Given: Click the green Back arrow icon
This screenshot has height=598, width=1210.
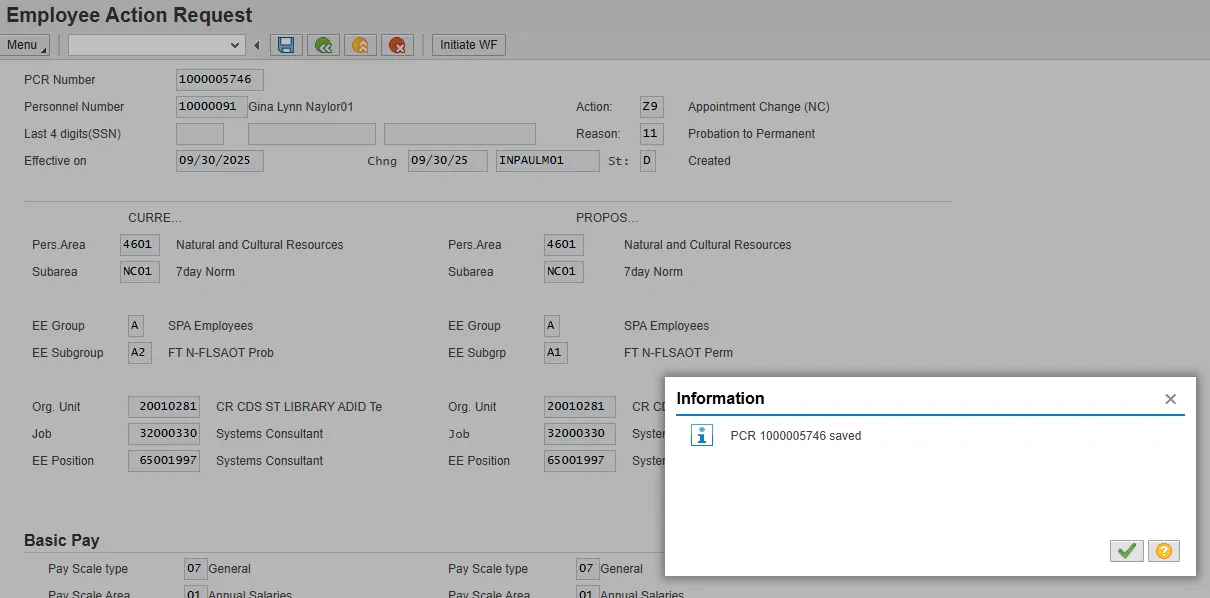Looking at the screenshot, I should click(322, 45).
